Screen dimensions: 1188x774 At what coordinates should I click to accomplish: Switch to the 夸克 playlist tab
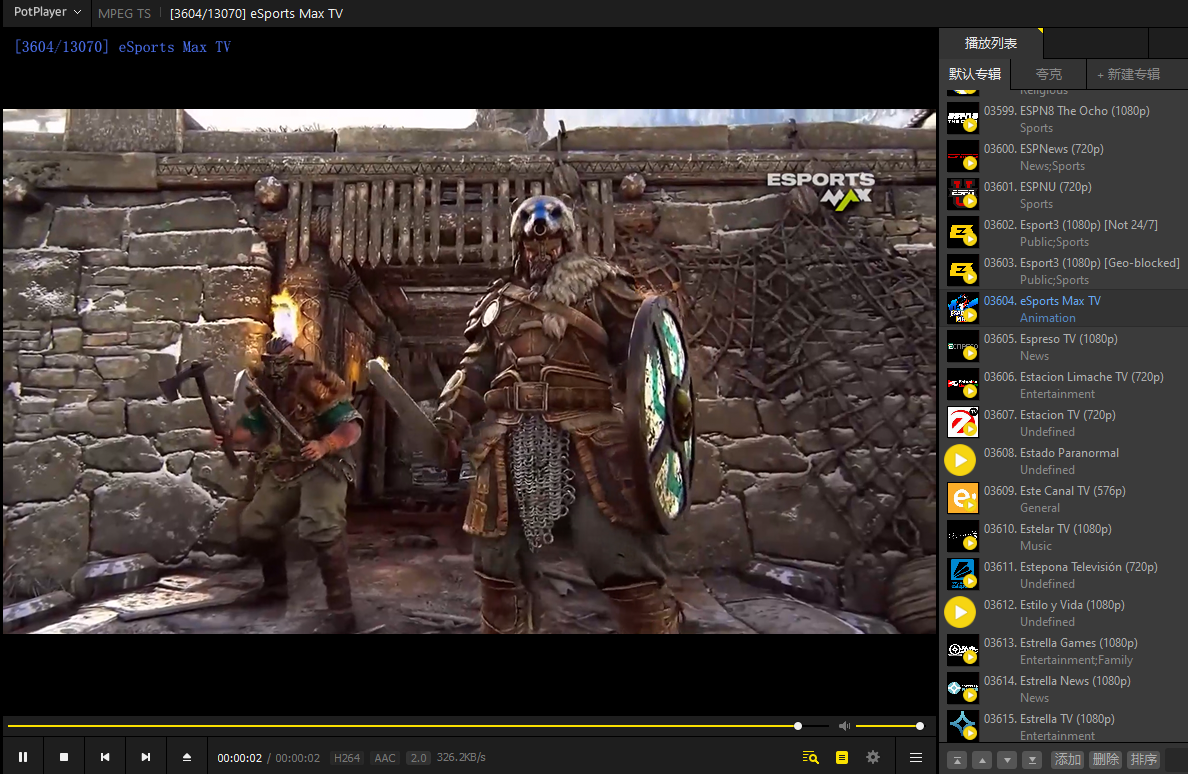pyautogui.click(x=1049, y=74)
